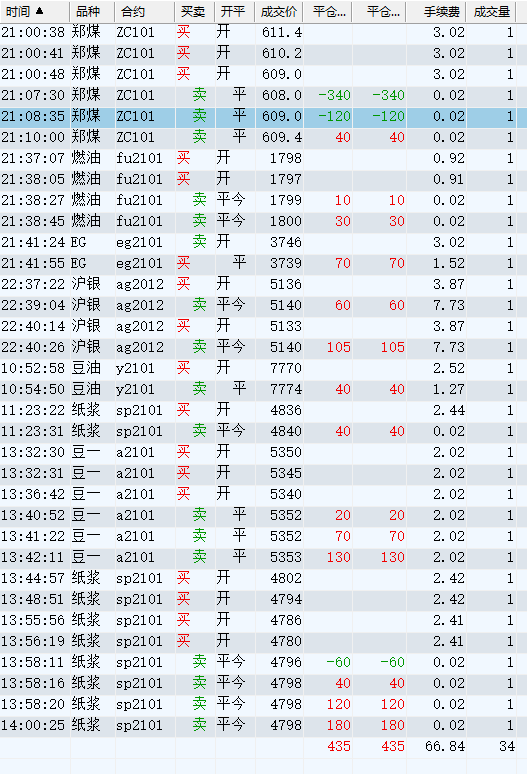The height and width of the screenshot is (774, 527).
Task: Click the 13:42:11 a2101 row with 130 profit
Action: [x=264, y=557]
